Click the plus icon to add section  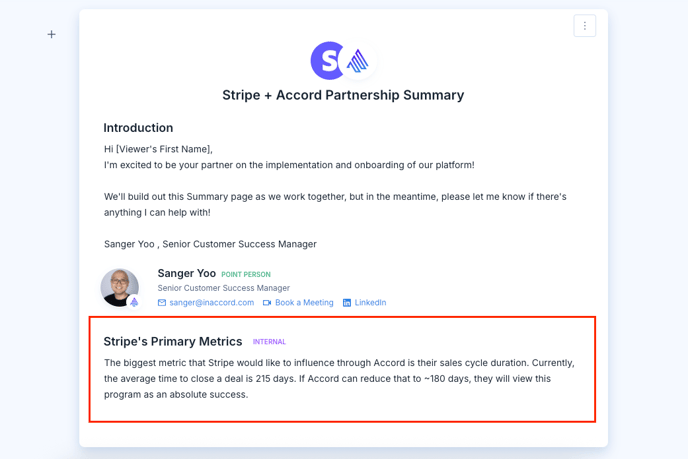[x=51, y=34]
